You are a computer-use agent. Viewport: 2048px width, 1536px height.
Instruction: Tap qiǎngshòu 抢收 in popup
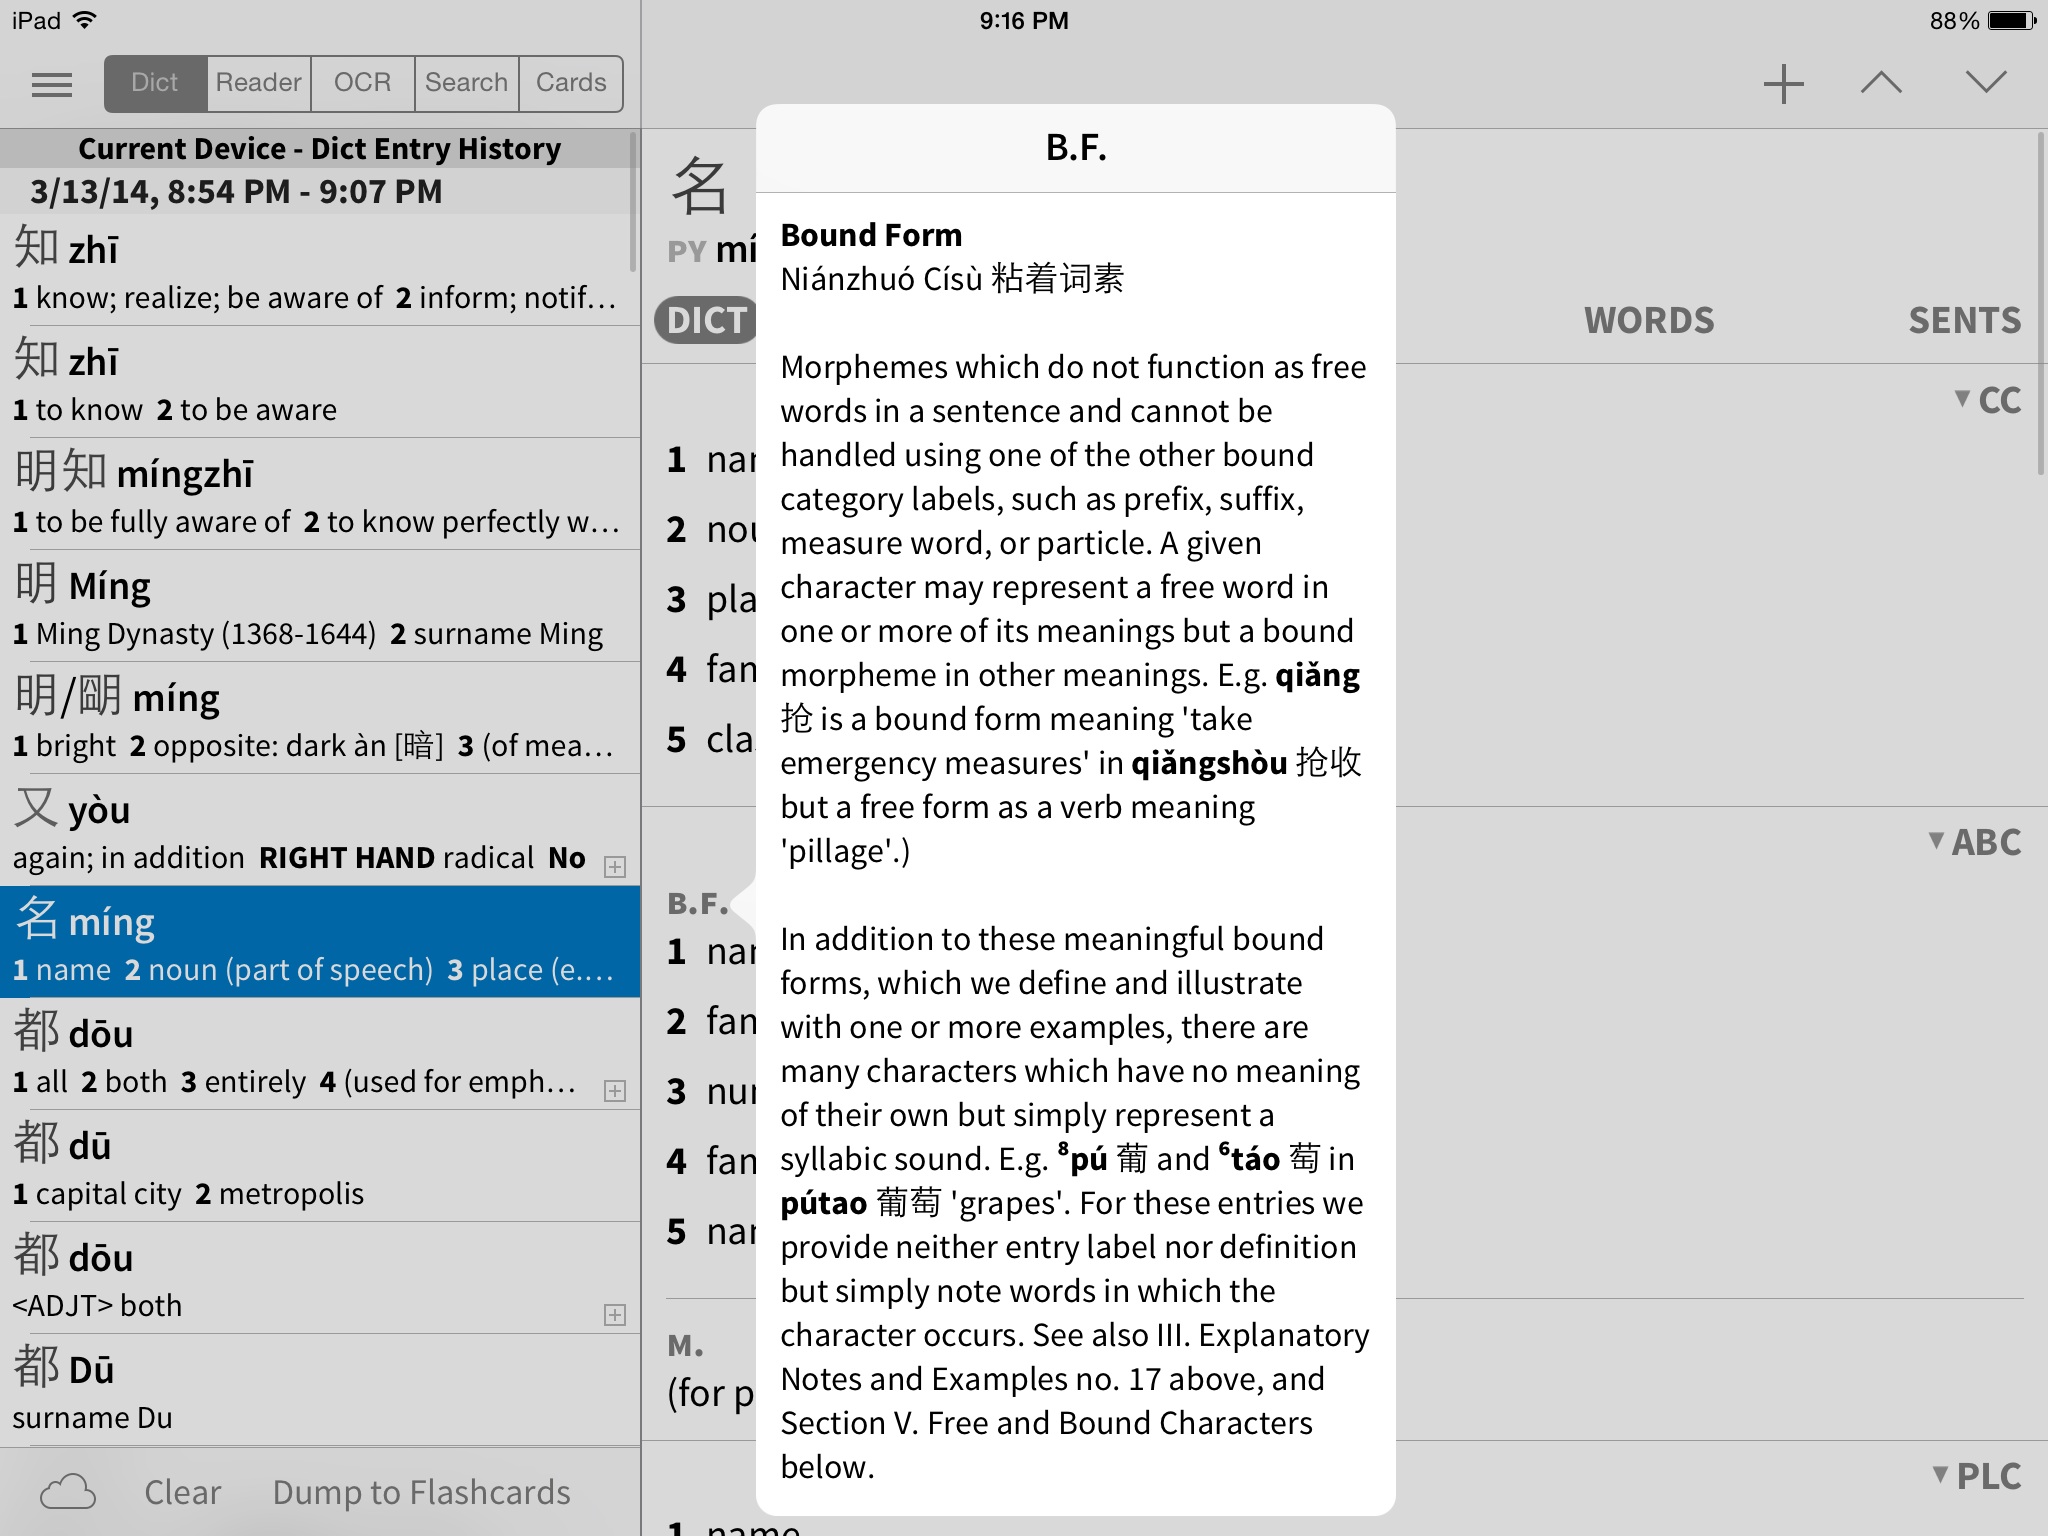click(1246, 763)
